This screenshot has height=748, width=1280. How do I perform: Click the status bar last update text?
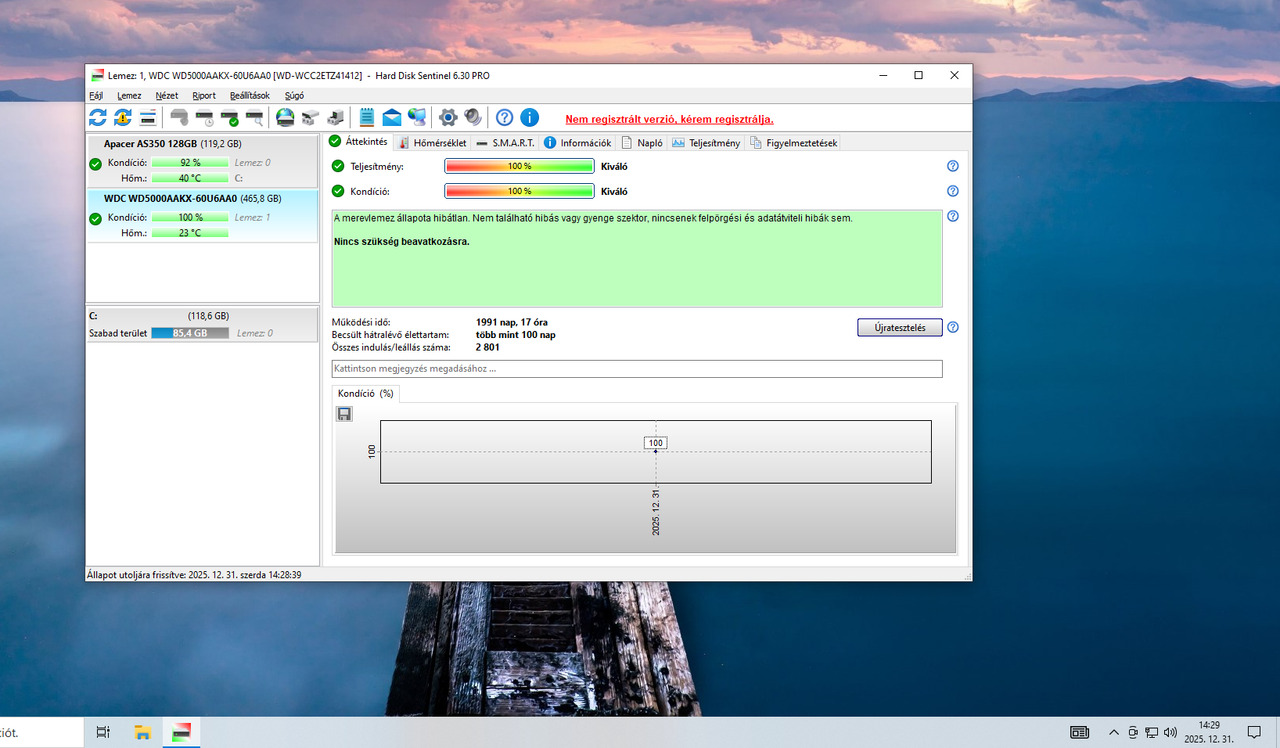pyautogui.click(x=195, y=575)
